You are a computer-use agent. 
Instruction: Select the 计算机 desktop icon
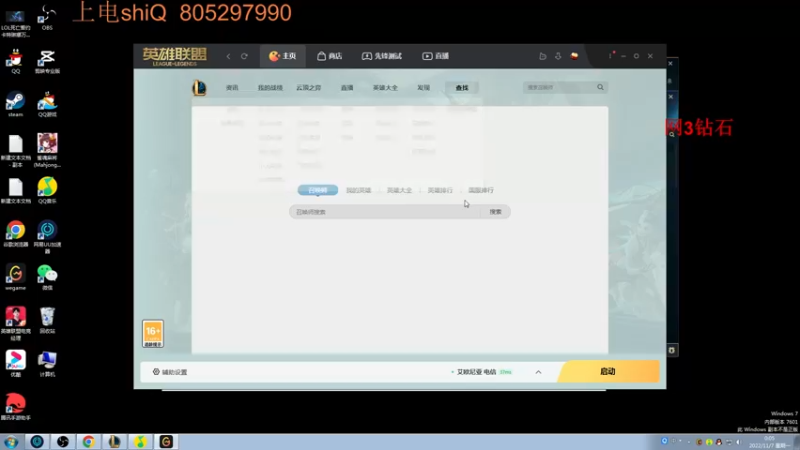[47, 364]
